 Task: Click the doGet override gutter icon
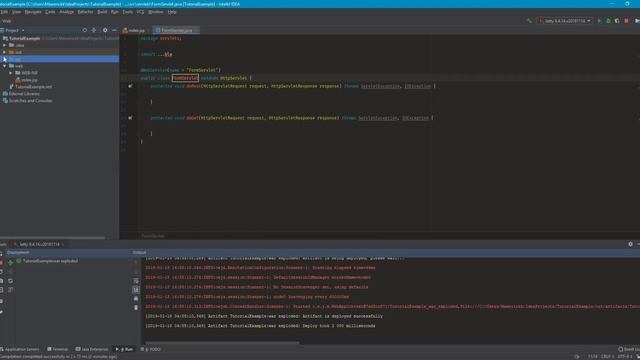pyautogui.click(x=130, y=118)
